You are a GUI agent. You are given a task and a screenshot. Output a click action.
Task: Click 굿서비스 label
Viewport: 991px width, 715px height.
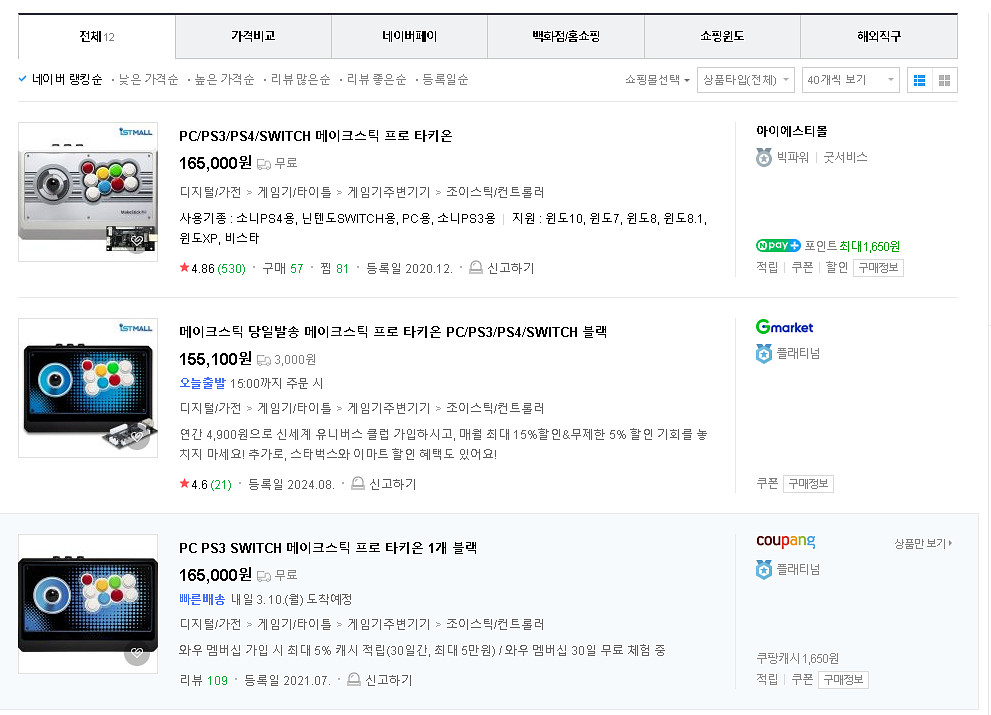tap(845, 157)
